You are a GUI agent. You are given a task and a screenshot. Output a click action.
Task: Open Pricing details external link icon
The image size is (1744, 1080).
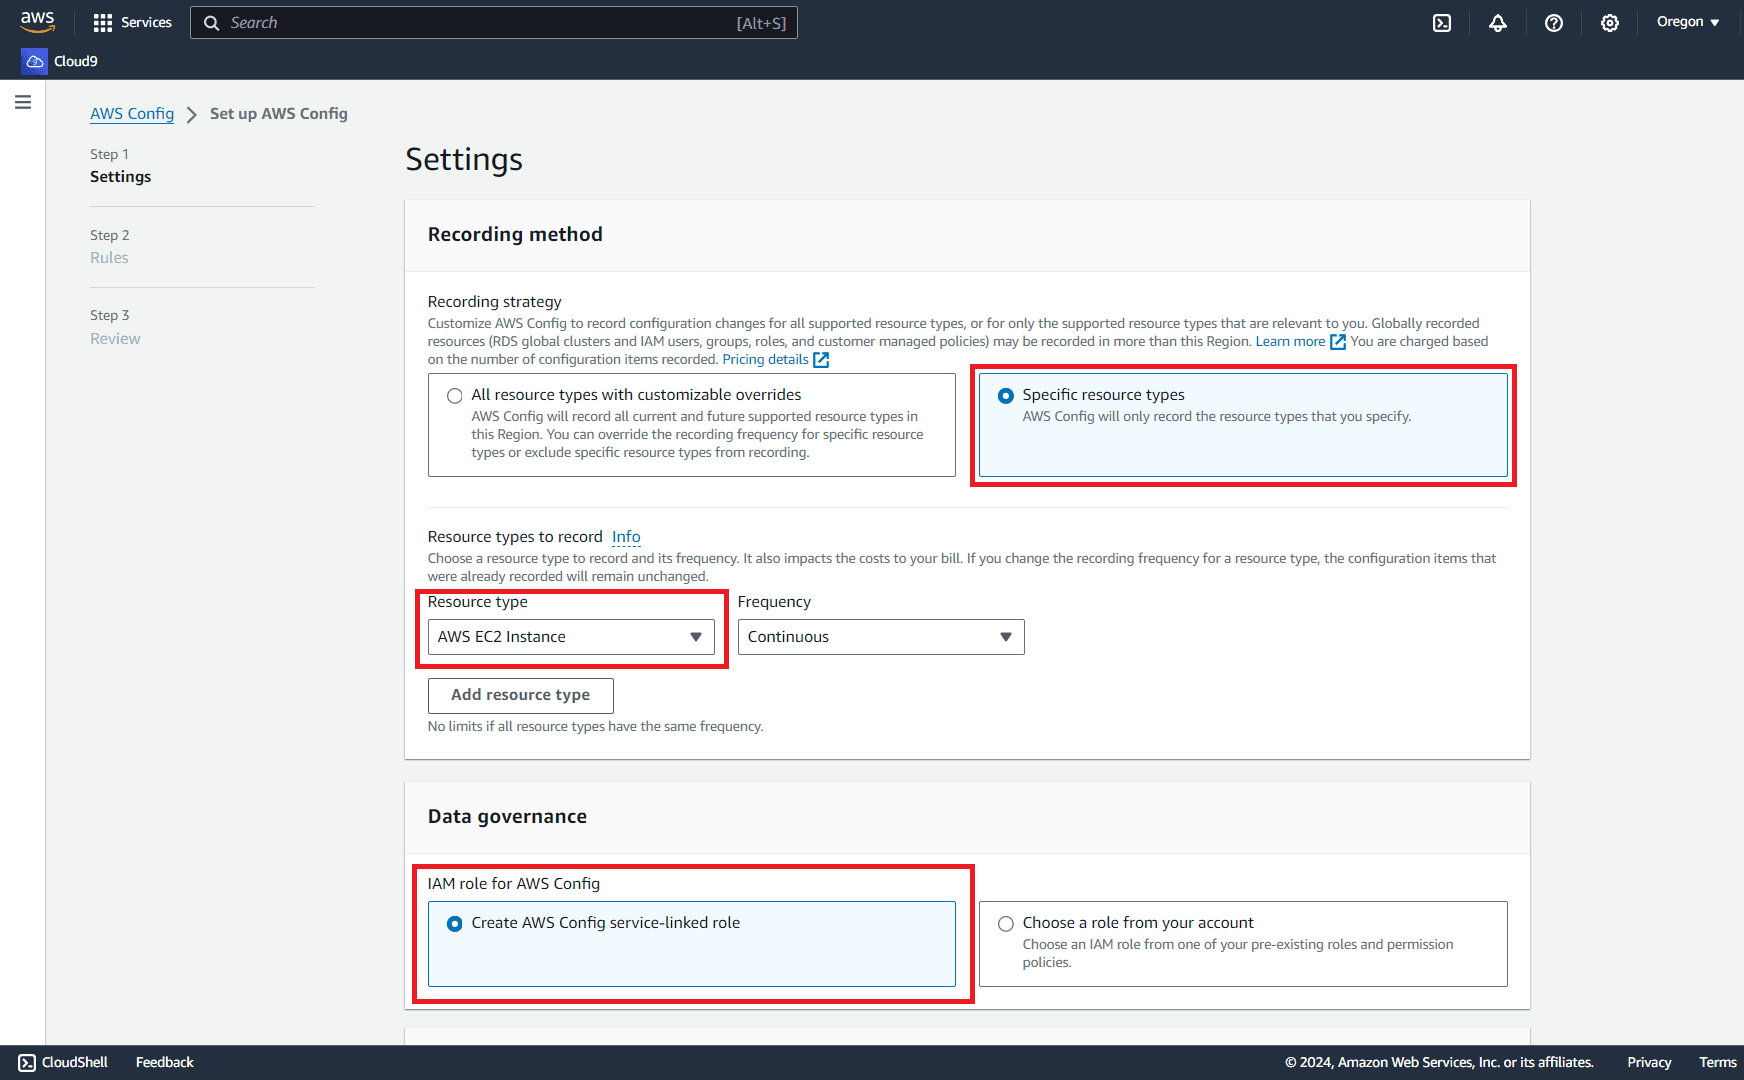(821, 359)
